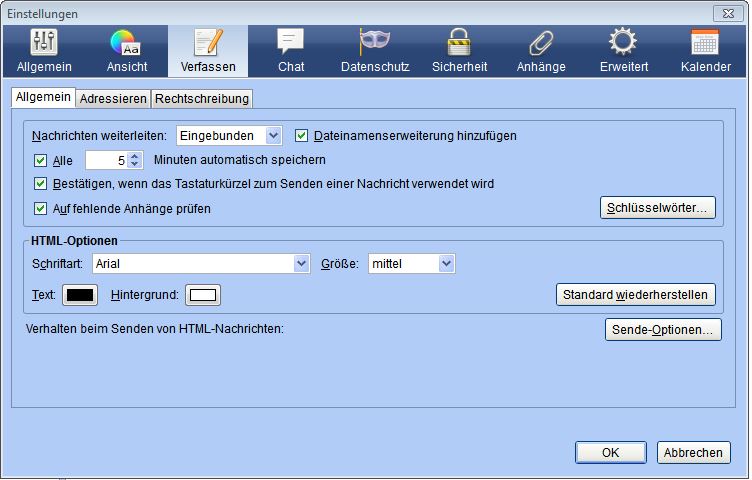The image size is (752, 480).
Task: Expand the Größe mittel dropdown
Action: pos(412,264)
